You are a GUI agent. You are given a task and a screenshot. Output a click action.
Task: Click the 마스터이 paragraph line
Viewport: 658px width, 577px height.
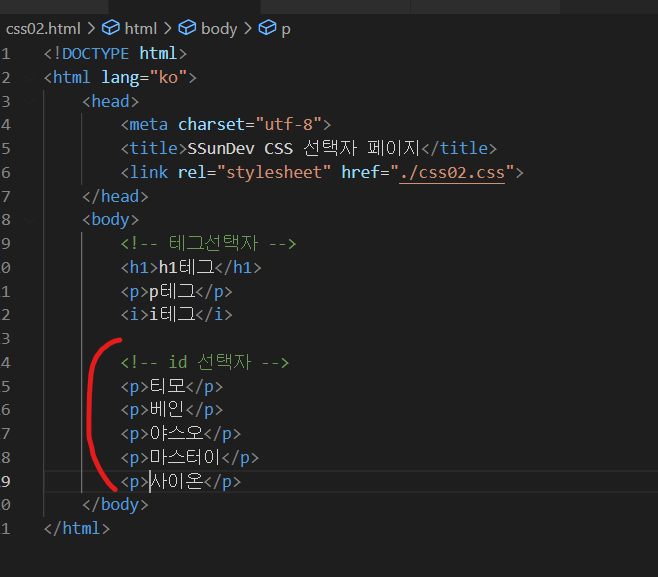190,457
